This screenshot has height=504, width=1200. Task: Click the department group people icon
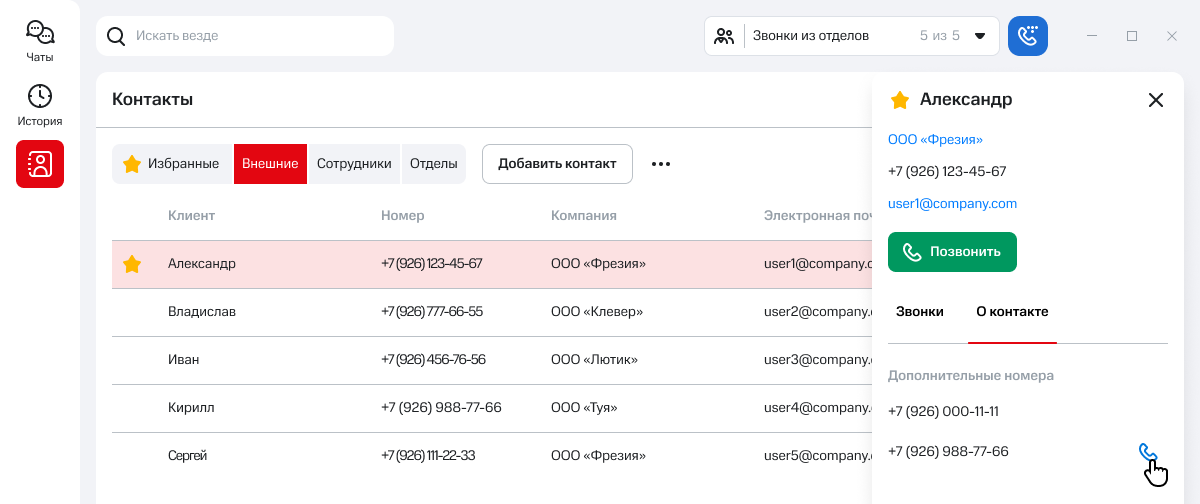point(725,36)
